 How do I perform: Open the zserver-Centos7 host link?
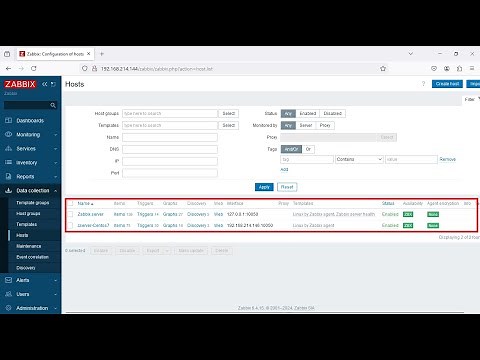click(93, 225)
